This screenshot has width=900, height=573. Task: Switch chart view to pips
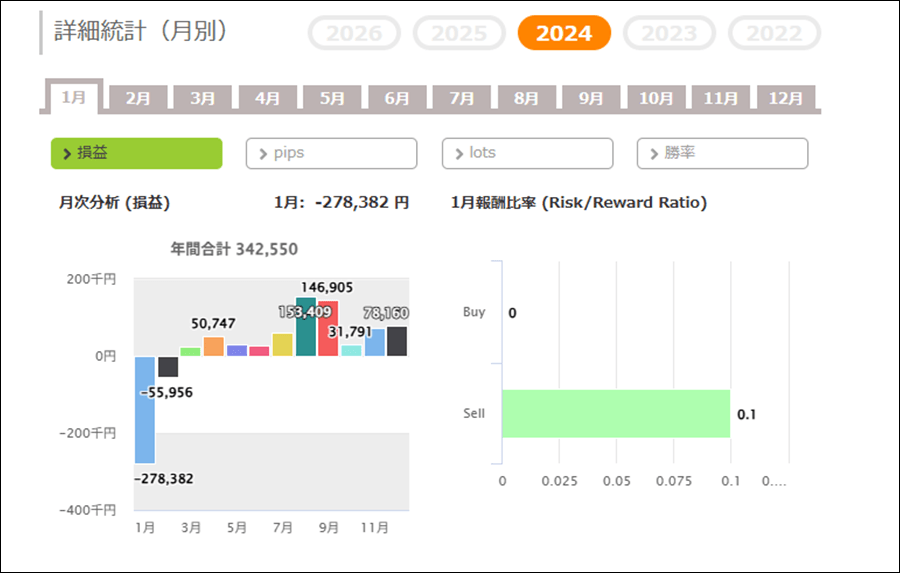coord(331,153)
